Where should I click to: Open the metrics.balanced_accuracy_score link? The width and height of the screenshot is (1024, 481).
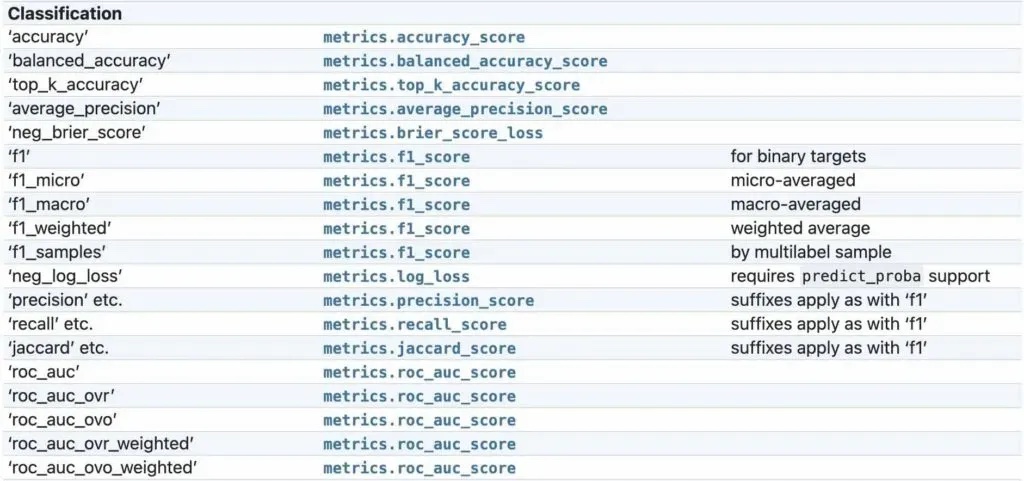click(465, 61)
